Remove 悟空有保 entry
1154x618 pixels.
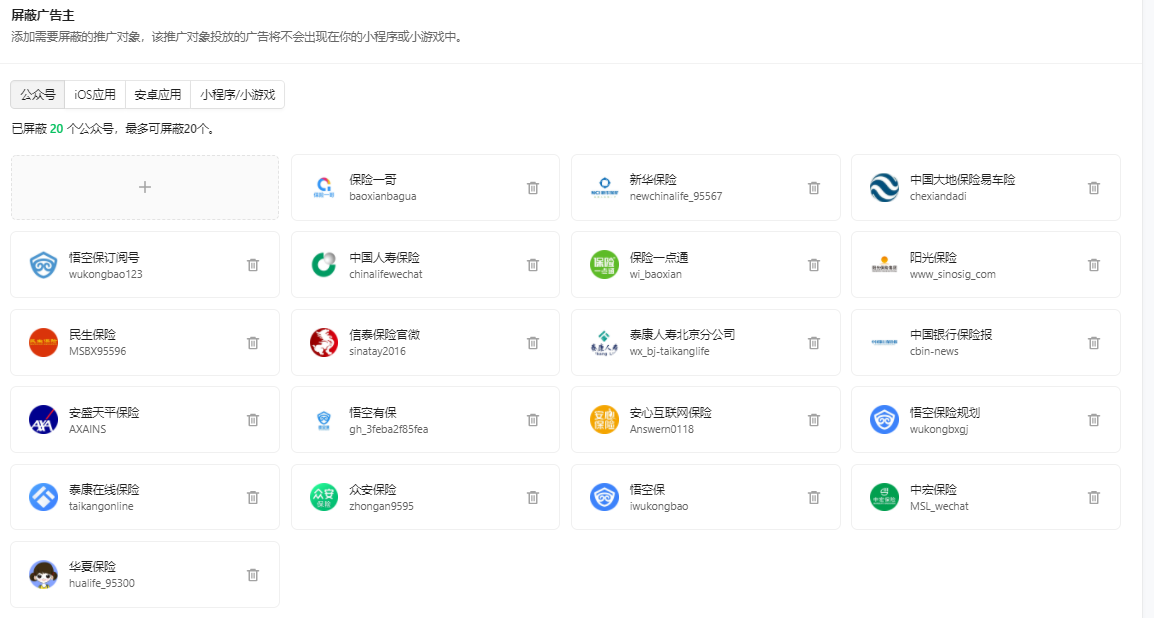533,420
